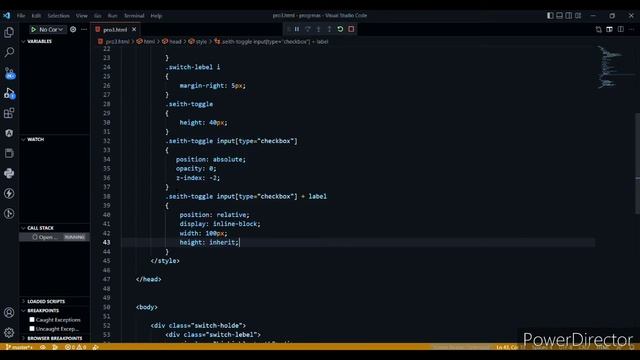Screen dimensions: 640x360
Task: Open more editor actions ellipsis
Action: [631, 29]
